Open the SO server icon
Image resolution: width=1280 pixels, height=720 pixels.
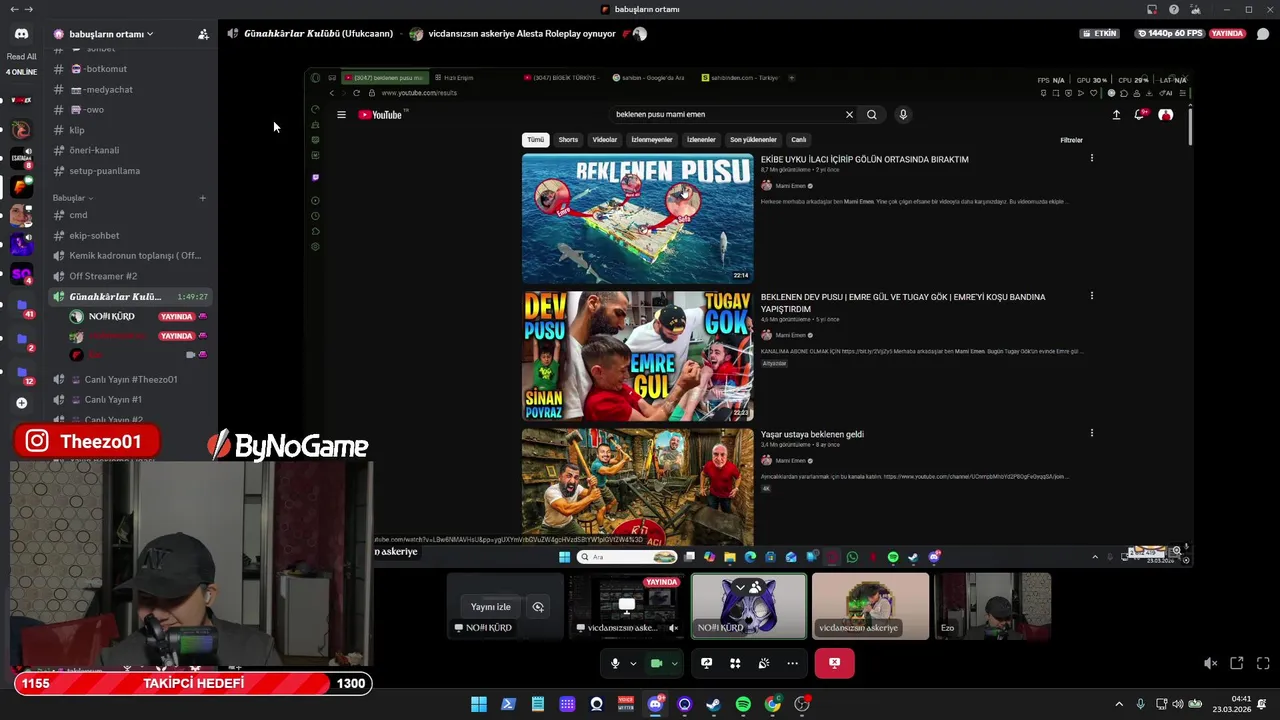pos(21,274)
